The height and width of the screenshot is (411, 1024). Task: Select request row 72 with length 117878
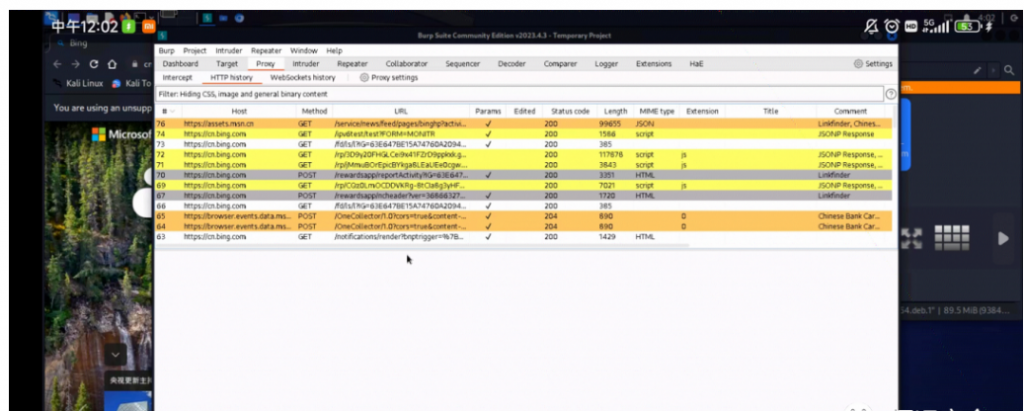coord(523,155)
